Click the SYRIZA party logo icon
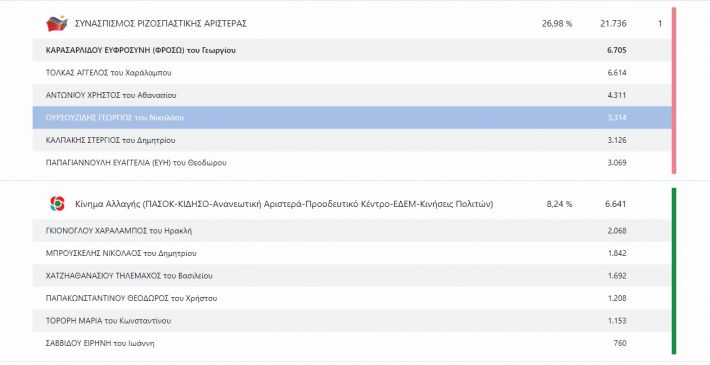The width and height of the screenshot is (710, 365). (x=57, y=23)
